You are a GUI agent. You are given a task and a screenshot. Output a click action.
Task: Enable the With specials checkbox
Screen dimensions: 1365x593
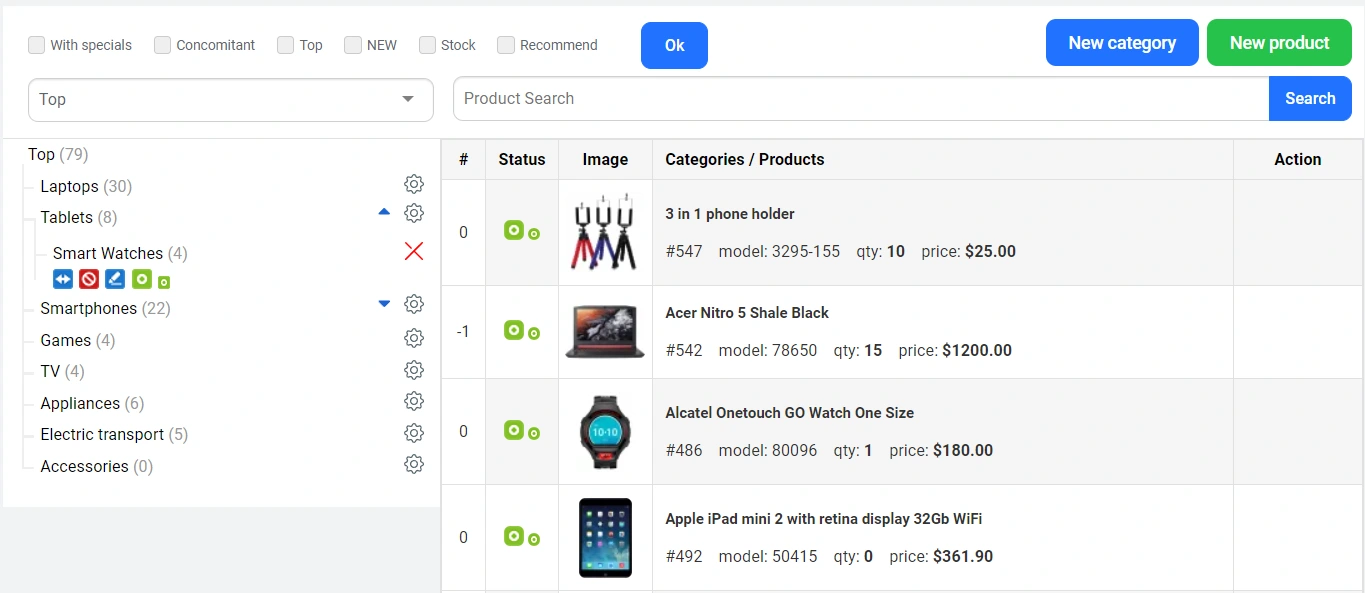coord(37,45)
